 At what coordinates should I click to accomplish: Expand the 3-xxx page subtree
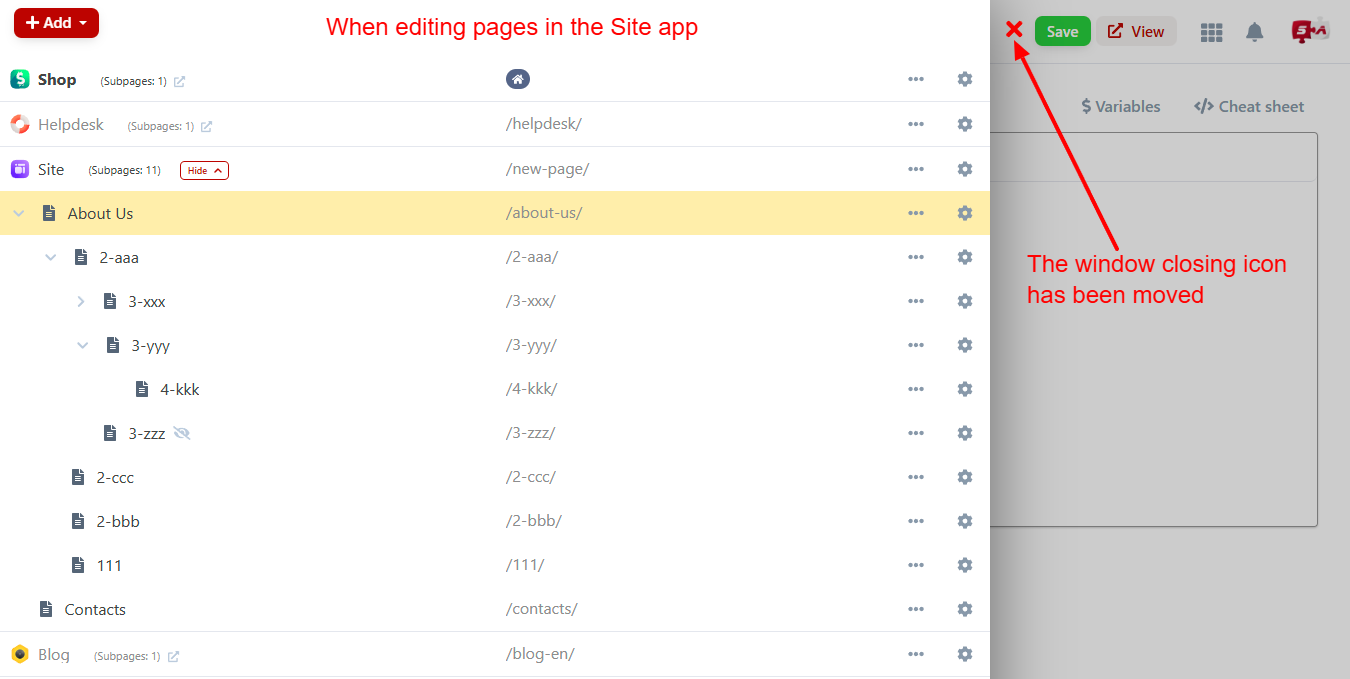(80, 301)
